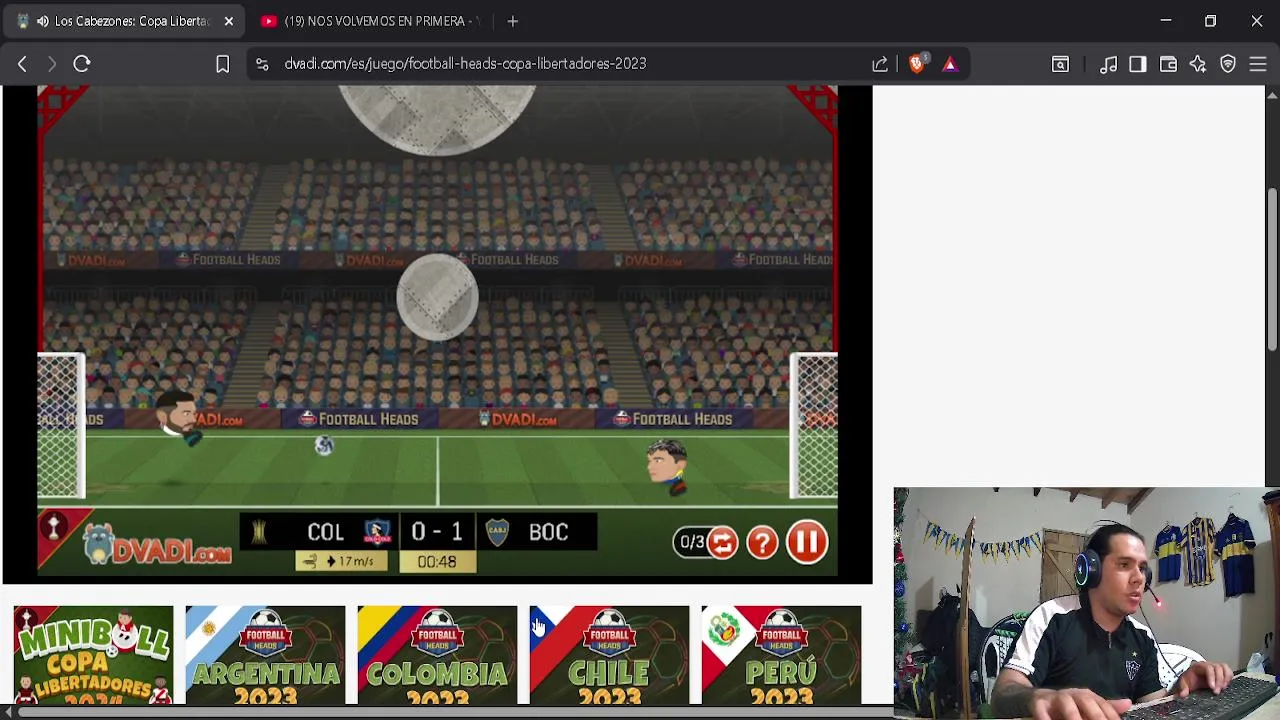This screenshot has height=720, width=1280.
Task: Open Leo AI sparkle icon
Action: tap(1198, 63)
